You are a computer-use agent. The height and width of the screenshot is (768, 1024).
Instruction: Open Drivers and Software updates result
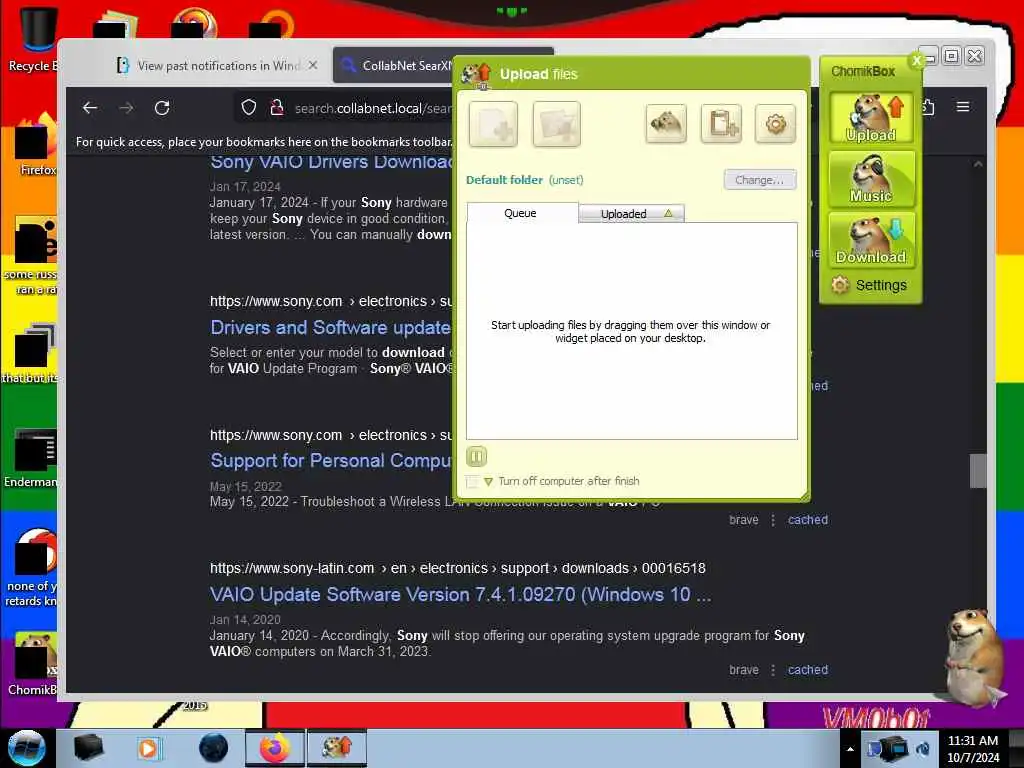pyautogui.click(x=330, y=327)
